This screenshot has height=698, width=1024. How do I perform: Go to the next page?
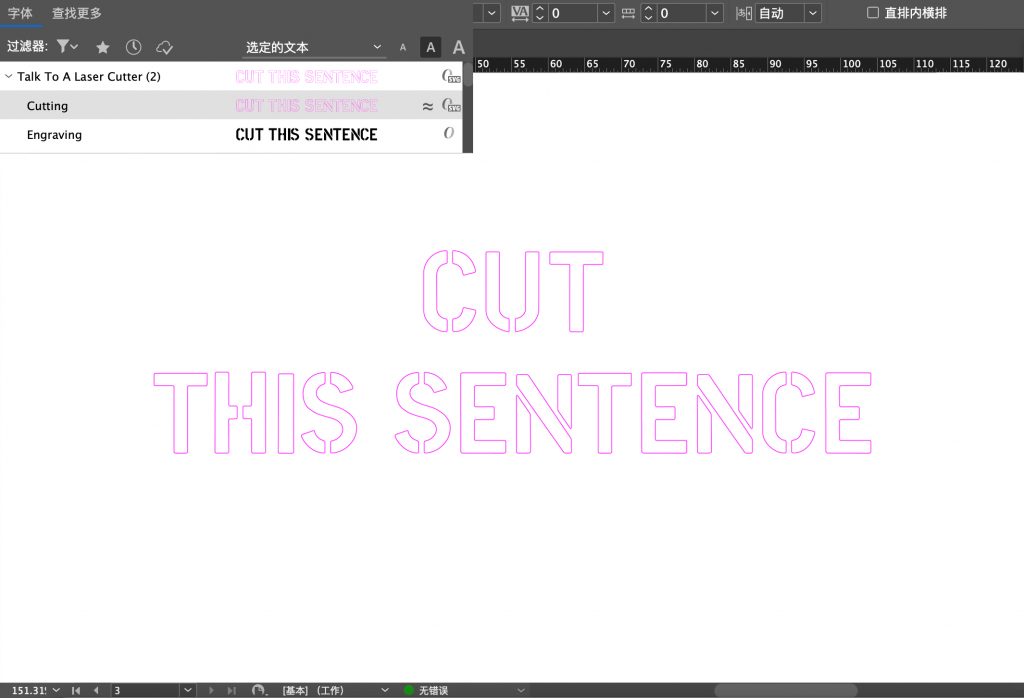pos(211,690)
